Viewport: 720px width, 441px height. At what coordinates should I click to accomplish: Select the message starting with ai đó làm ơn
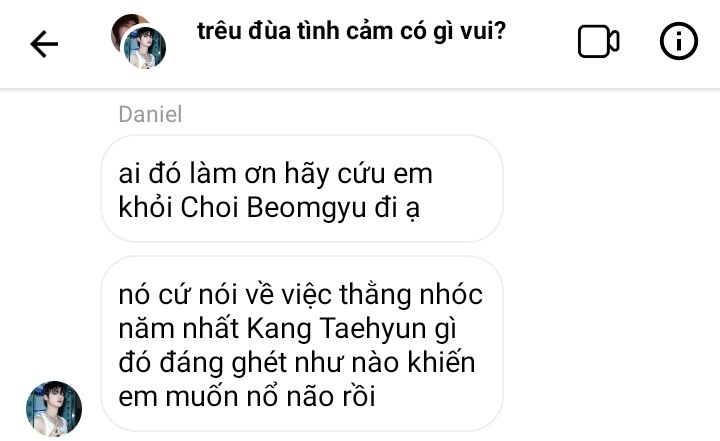coord(302,189)
